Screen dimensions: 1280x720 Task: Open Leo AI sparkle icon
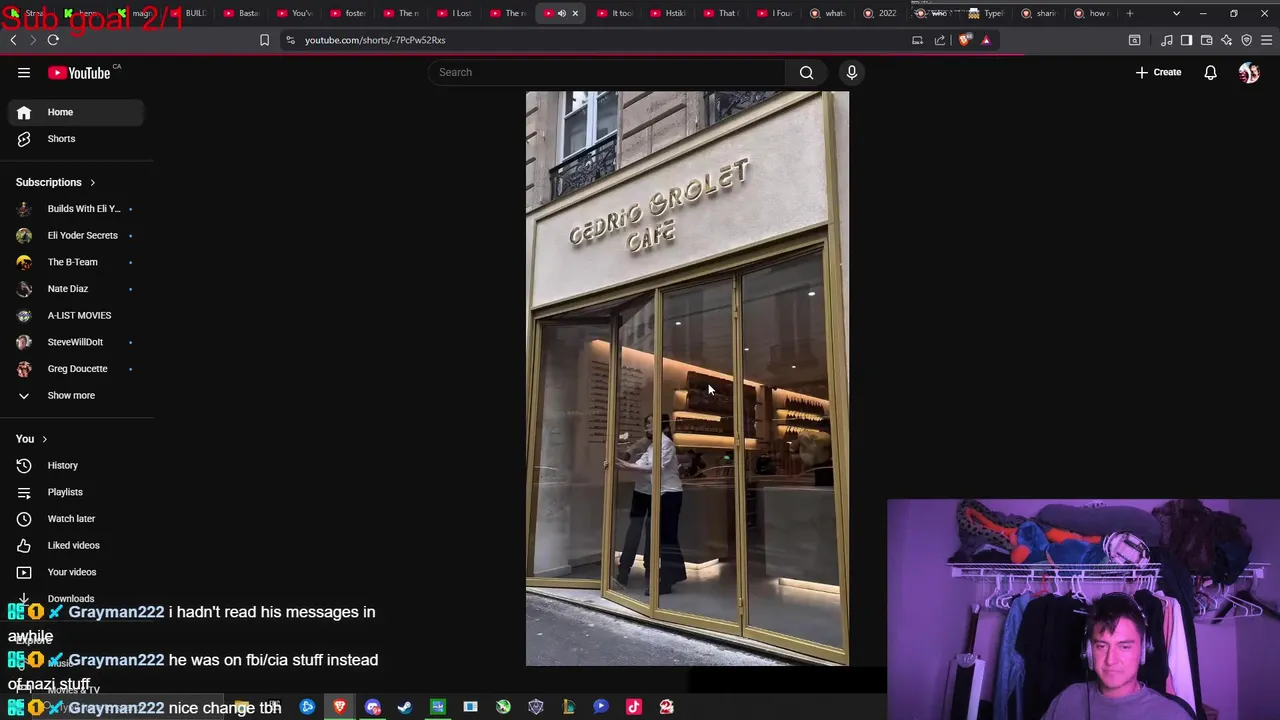(1226, 40)
